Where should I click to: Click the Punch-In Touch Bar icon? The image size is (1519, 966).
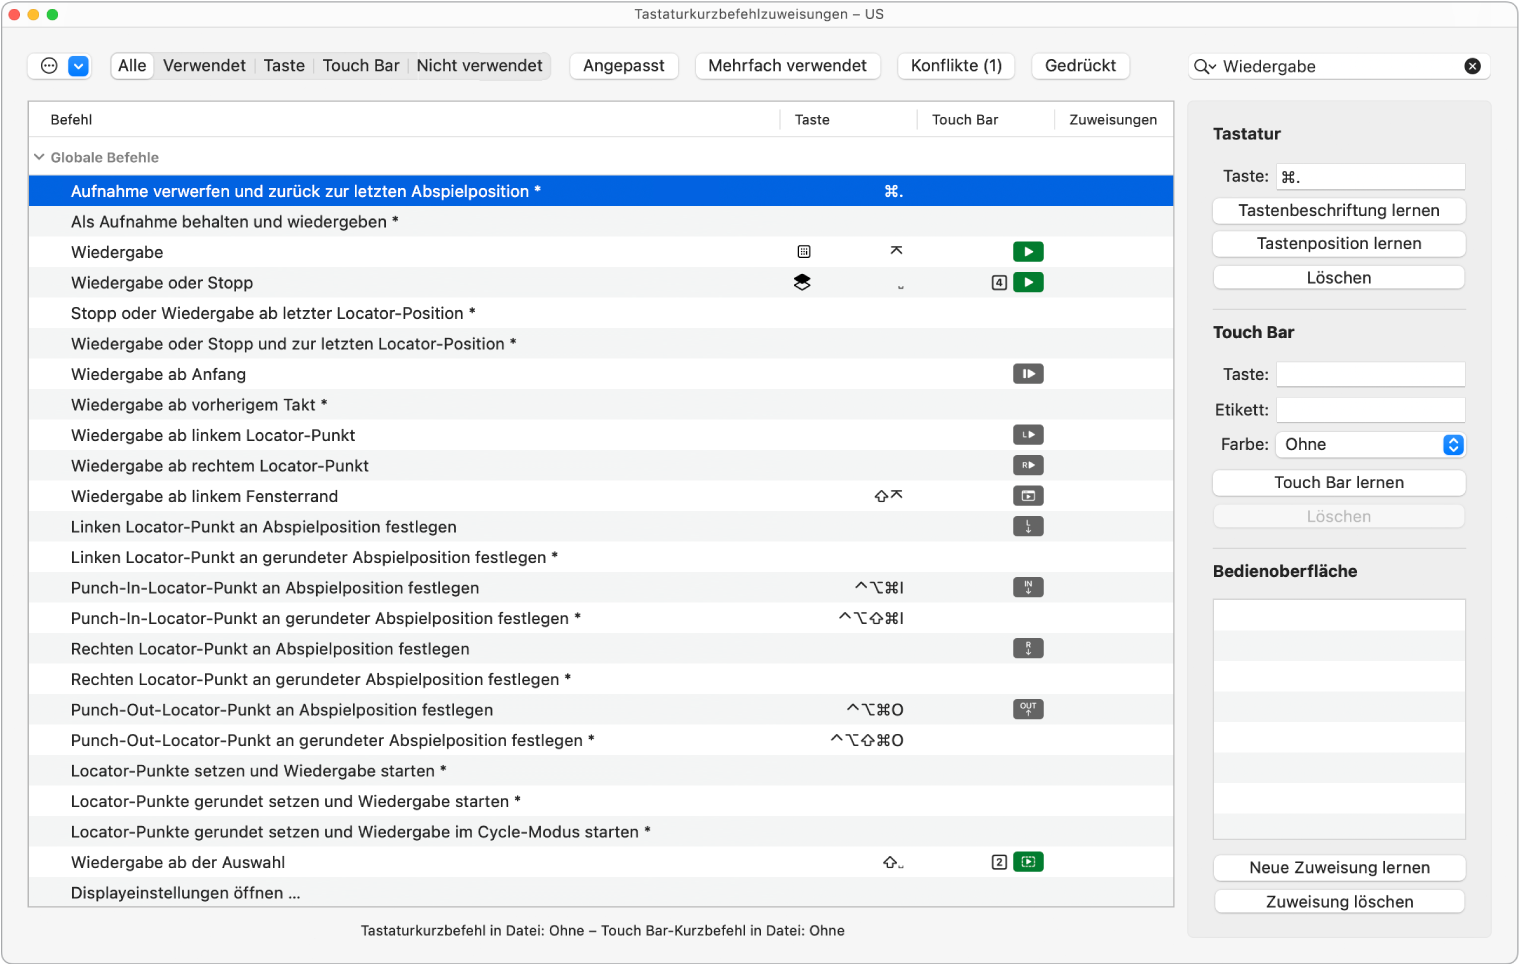[x=1028, y=588]
